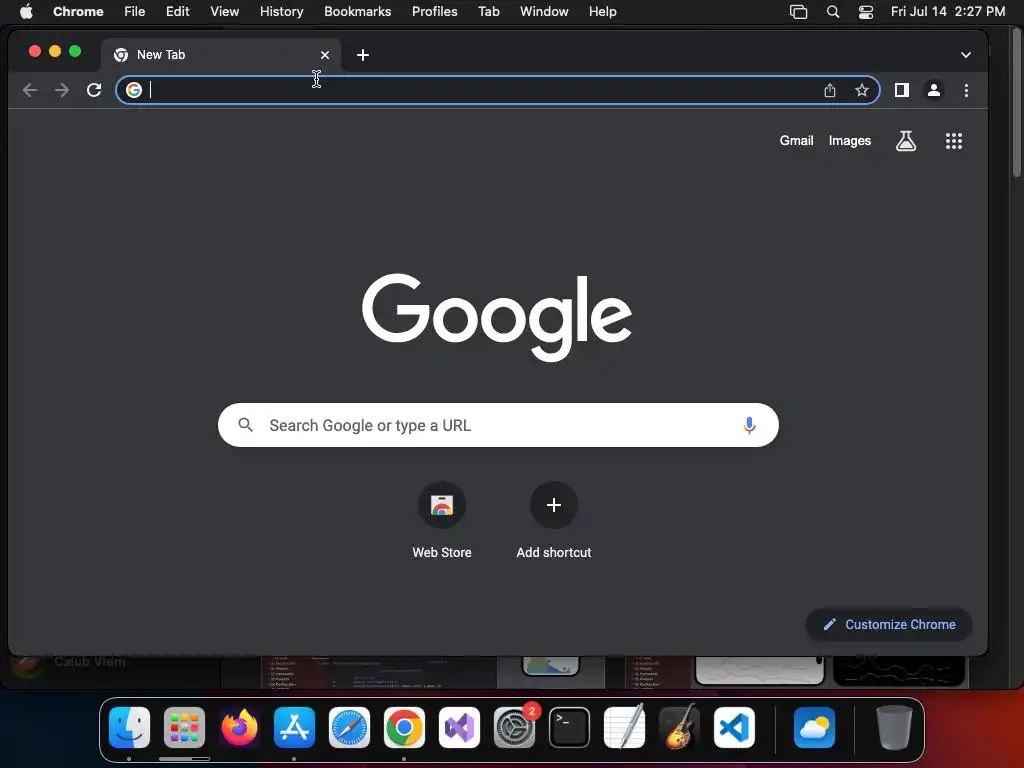
Task: Expand the tab search chevron
Action: [966, 55]
